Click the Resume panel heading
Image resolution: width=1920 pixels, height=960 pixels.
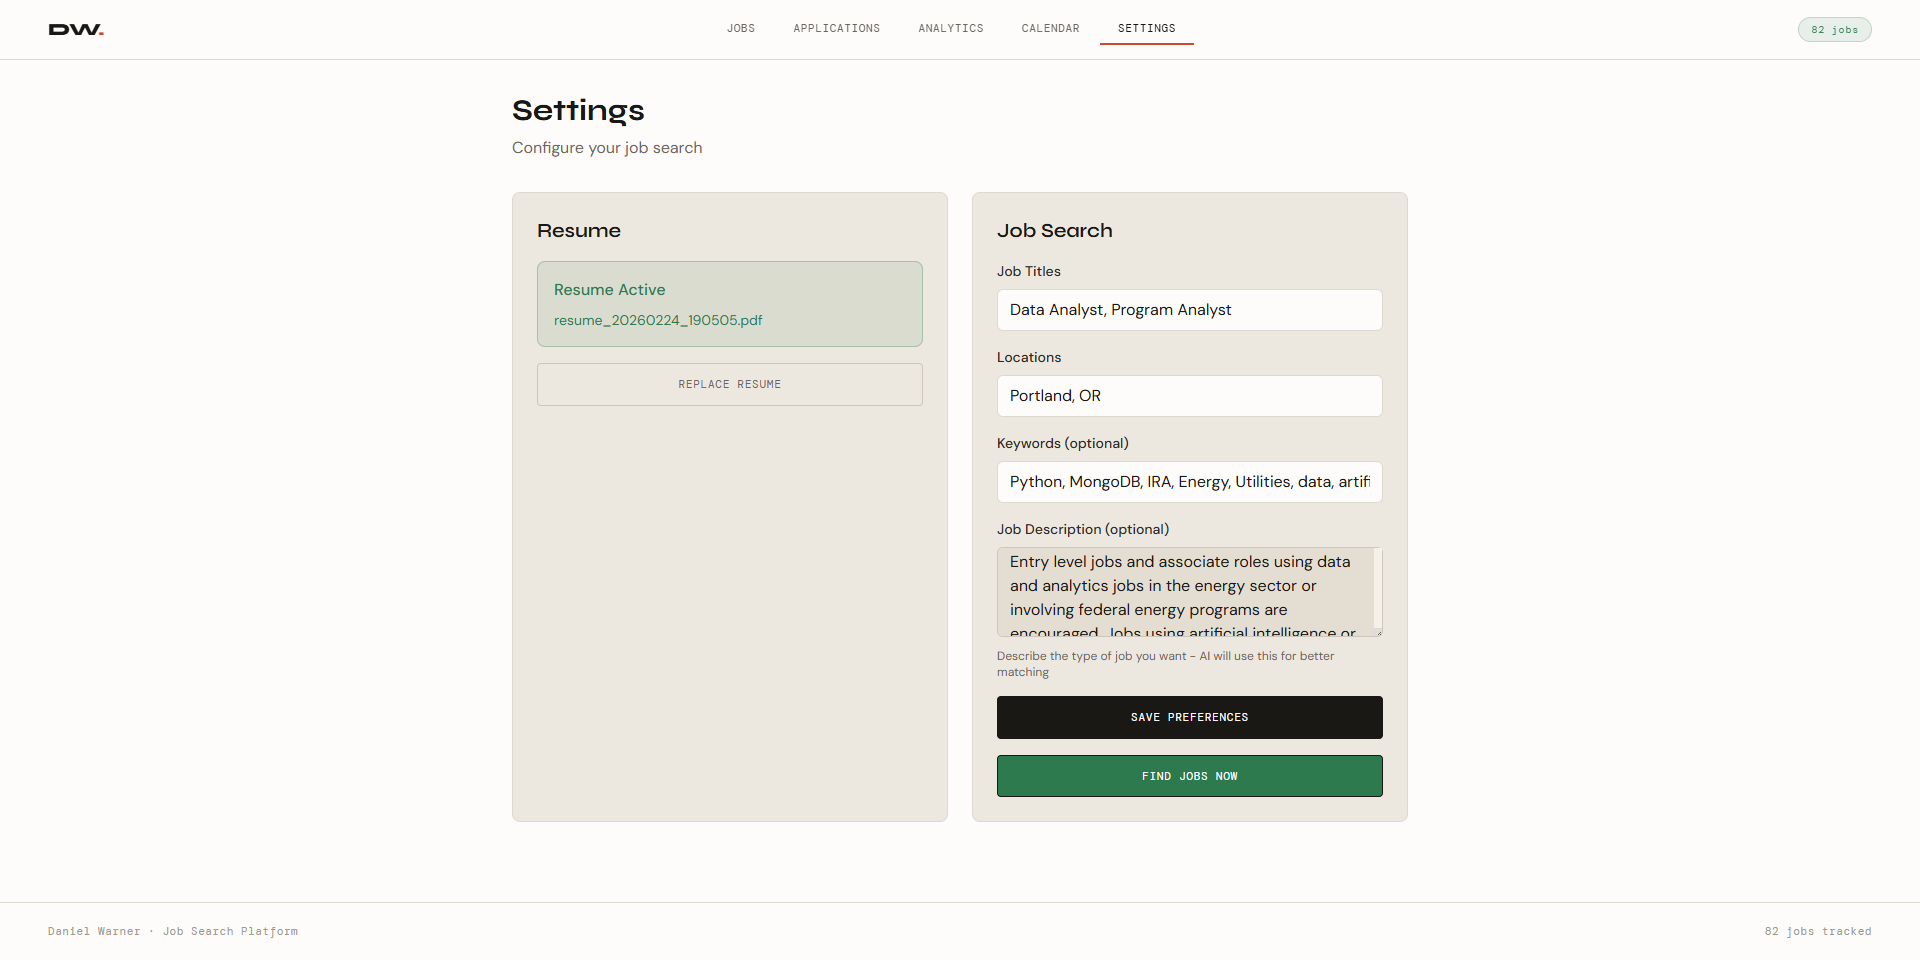[579, 231]
